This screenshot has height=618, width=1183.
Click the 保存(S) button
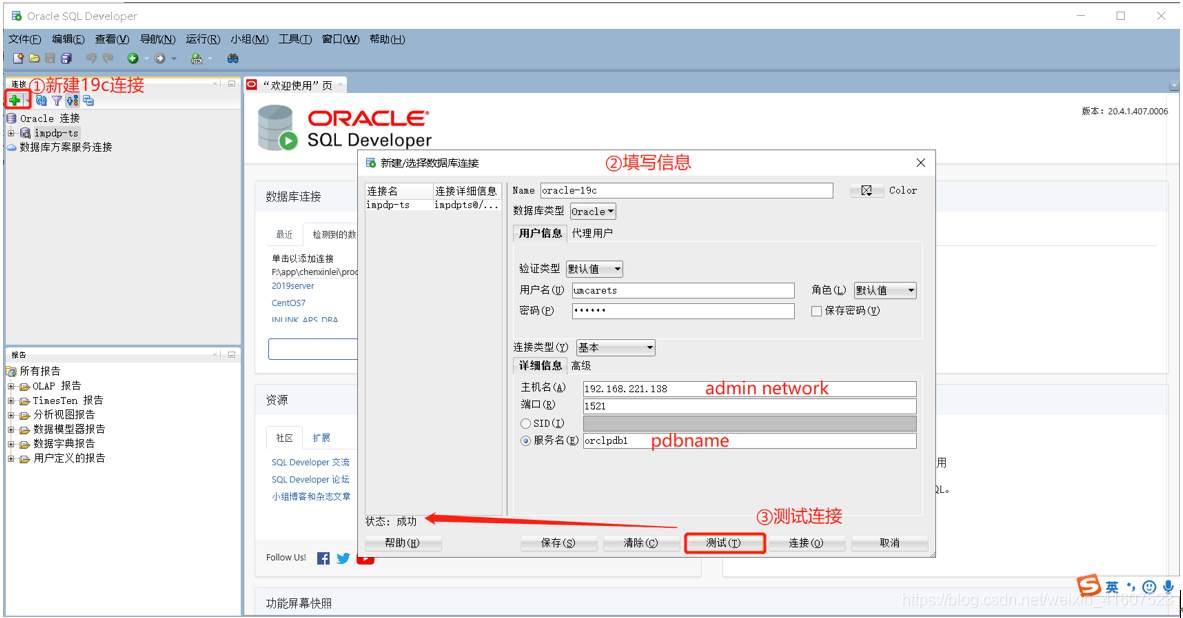pos(558,543)
